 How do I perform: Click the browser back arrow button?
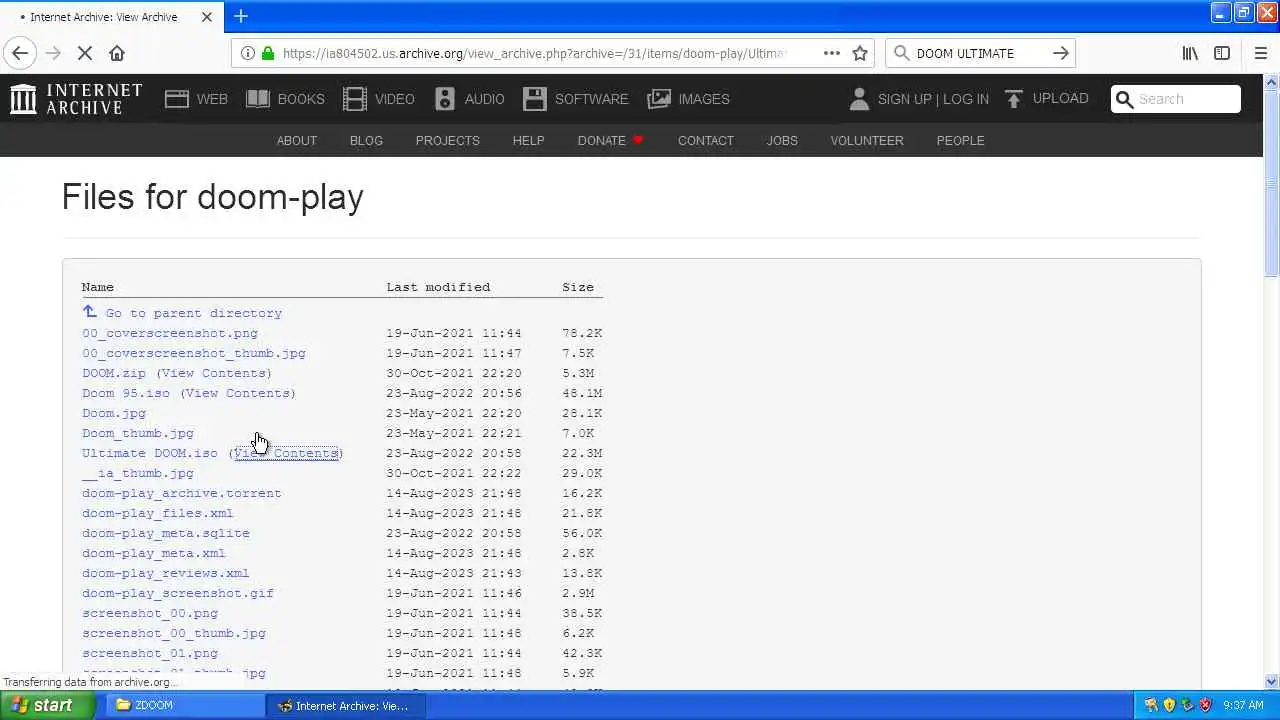click(20, 53)
